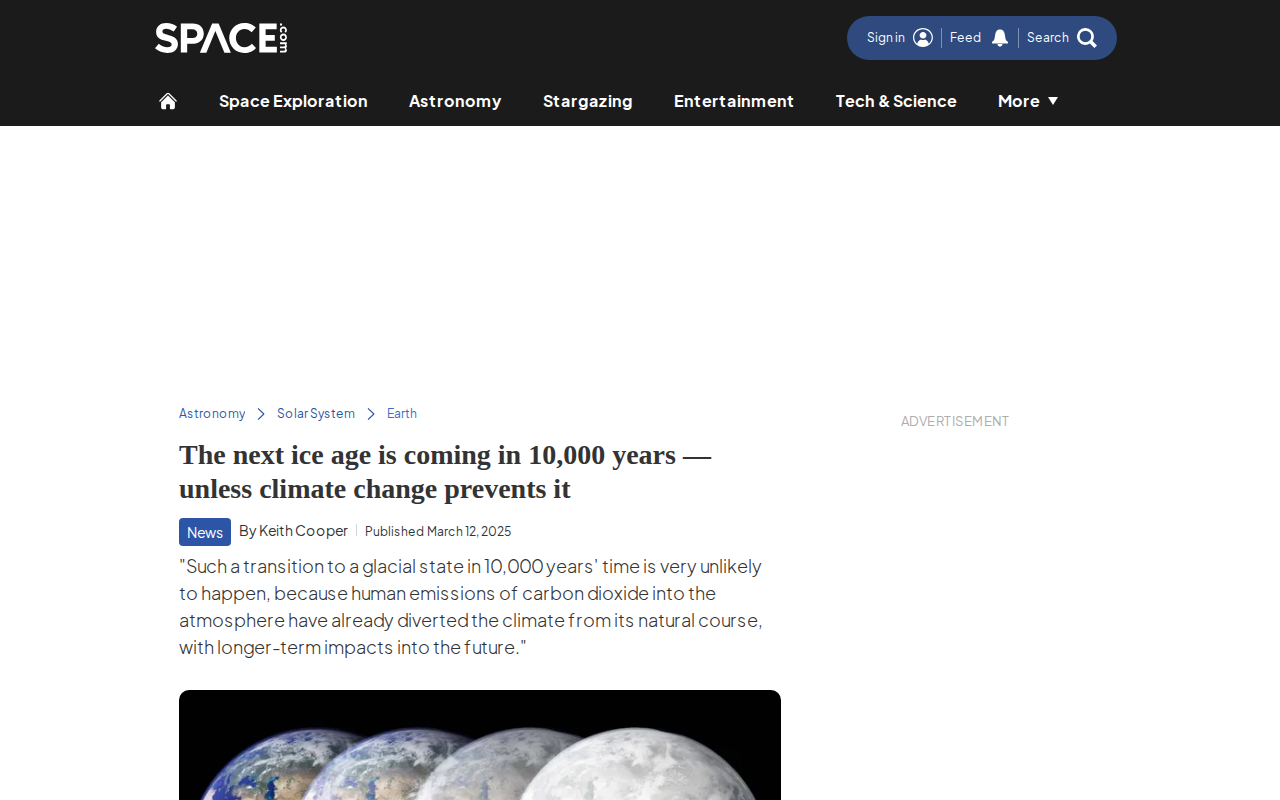Click the blue News tag button
The image size is (1280, 800).
[205, 532]
